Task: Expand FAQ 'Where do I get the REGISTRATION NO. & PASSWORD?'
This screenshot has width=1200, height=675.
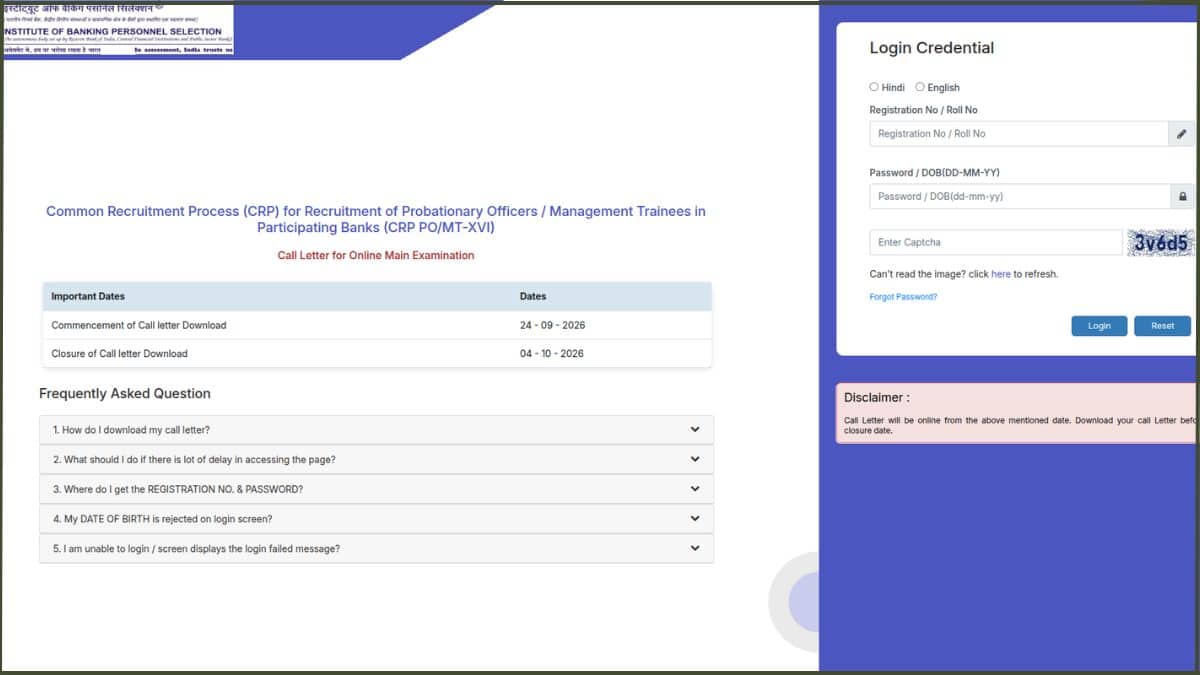Action: [376, 489]
